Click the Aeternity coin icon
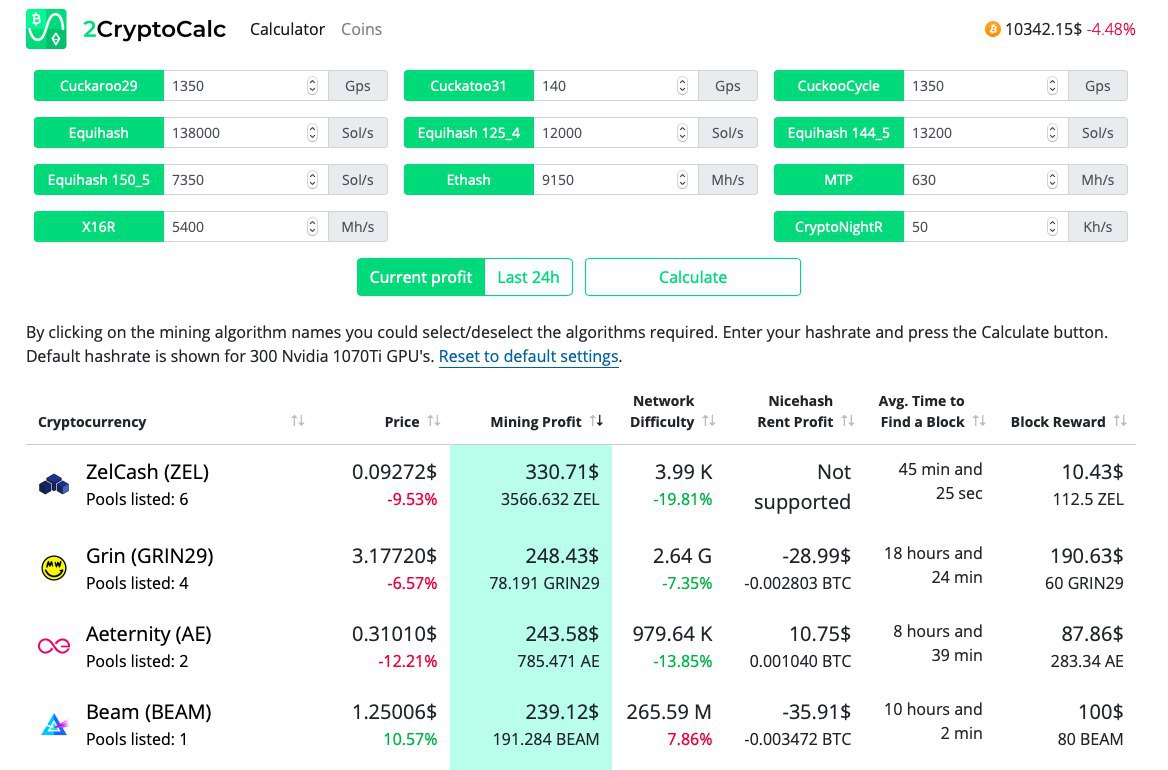This screenshot has width=1168, height=770. [x=53, y=646]
